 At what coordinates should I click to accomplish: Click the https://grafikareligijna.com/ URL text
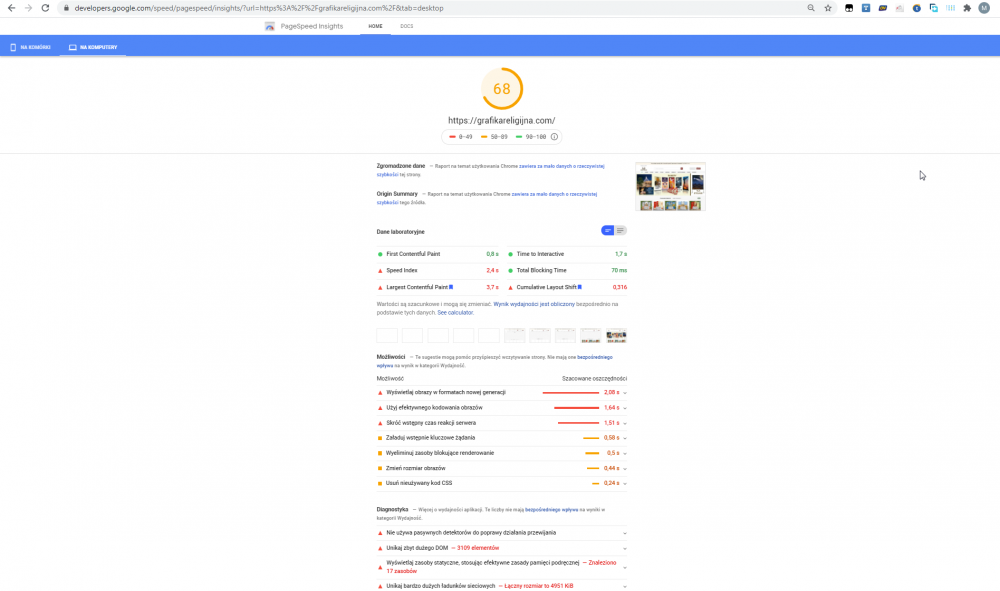click(x=501, y=120)
